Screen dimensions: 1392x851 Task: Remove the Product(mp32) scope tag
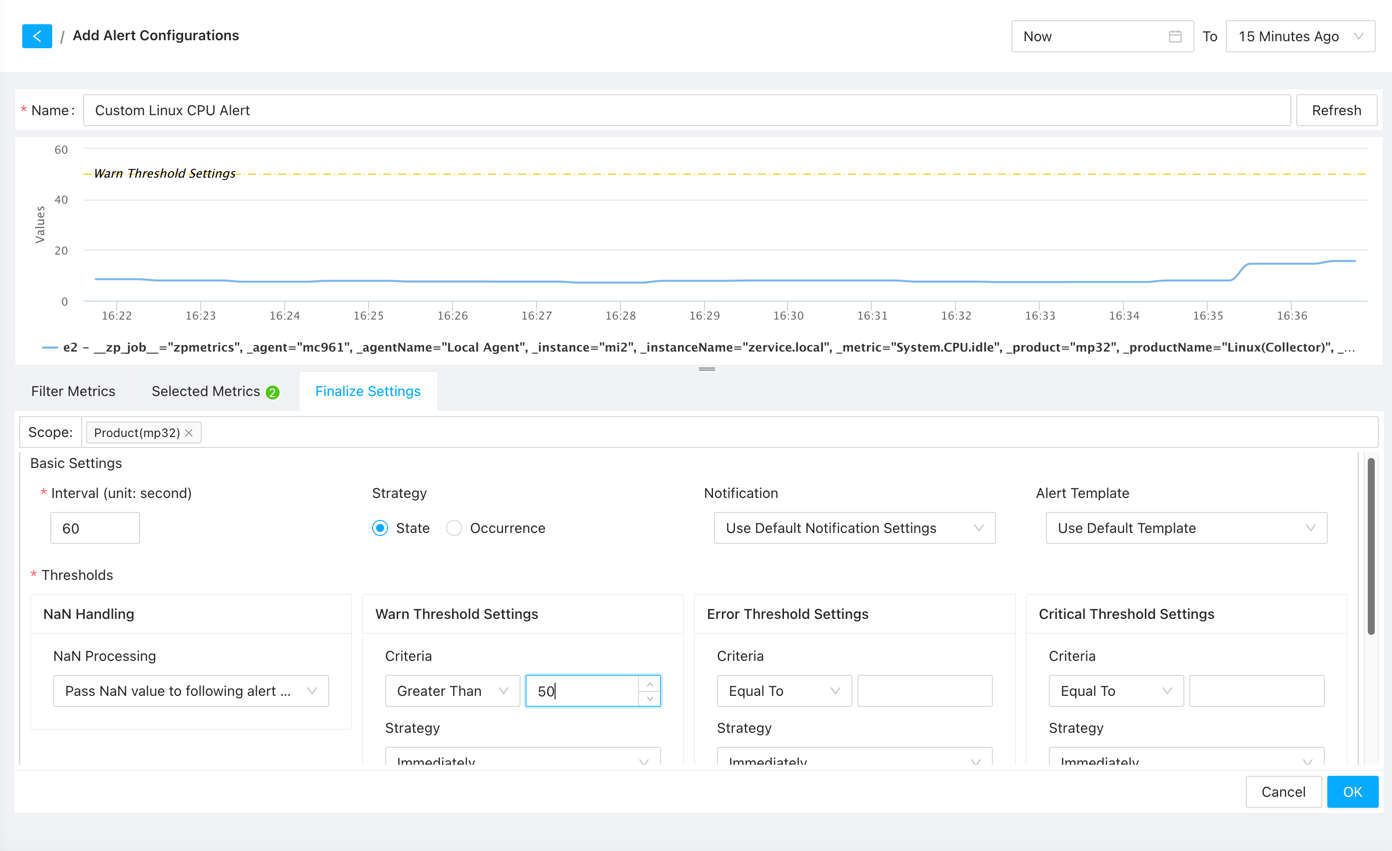tap(189, 433)
